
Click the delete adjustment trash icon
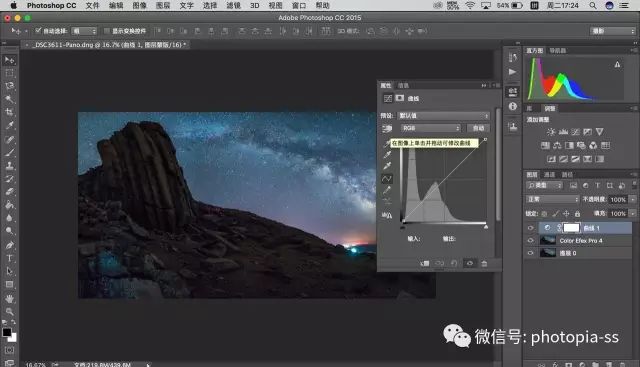click(484, 263)
